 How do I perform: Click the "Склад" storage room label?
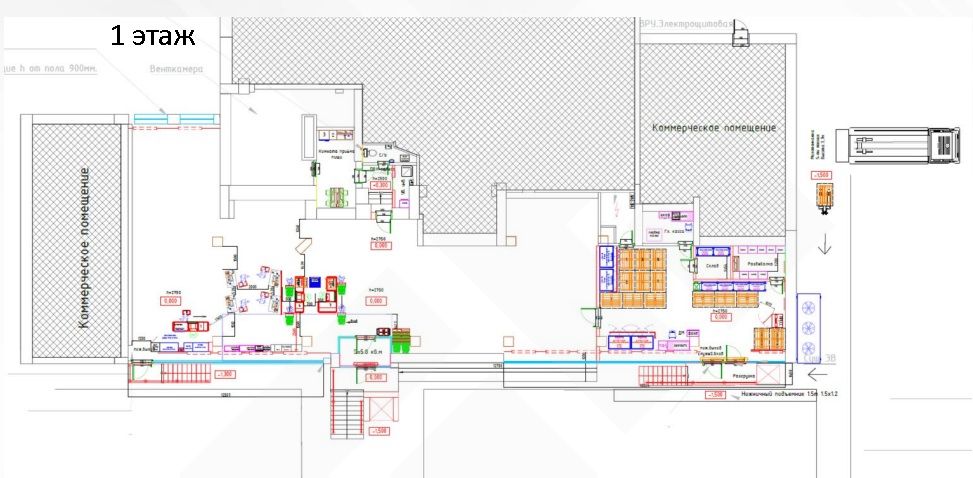(x=713, y=266)
